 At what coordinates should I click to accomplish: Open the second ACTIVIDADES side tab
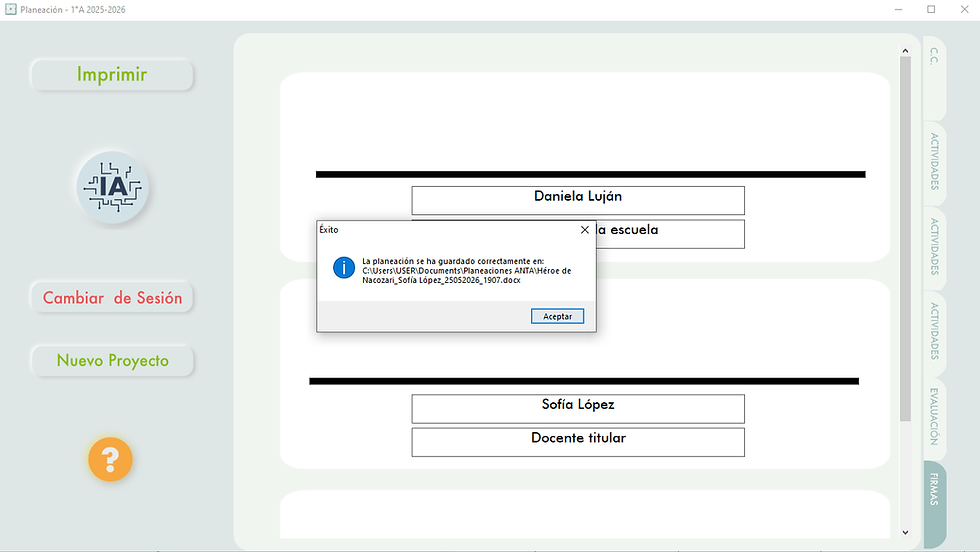point(934,247)
